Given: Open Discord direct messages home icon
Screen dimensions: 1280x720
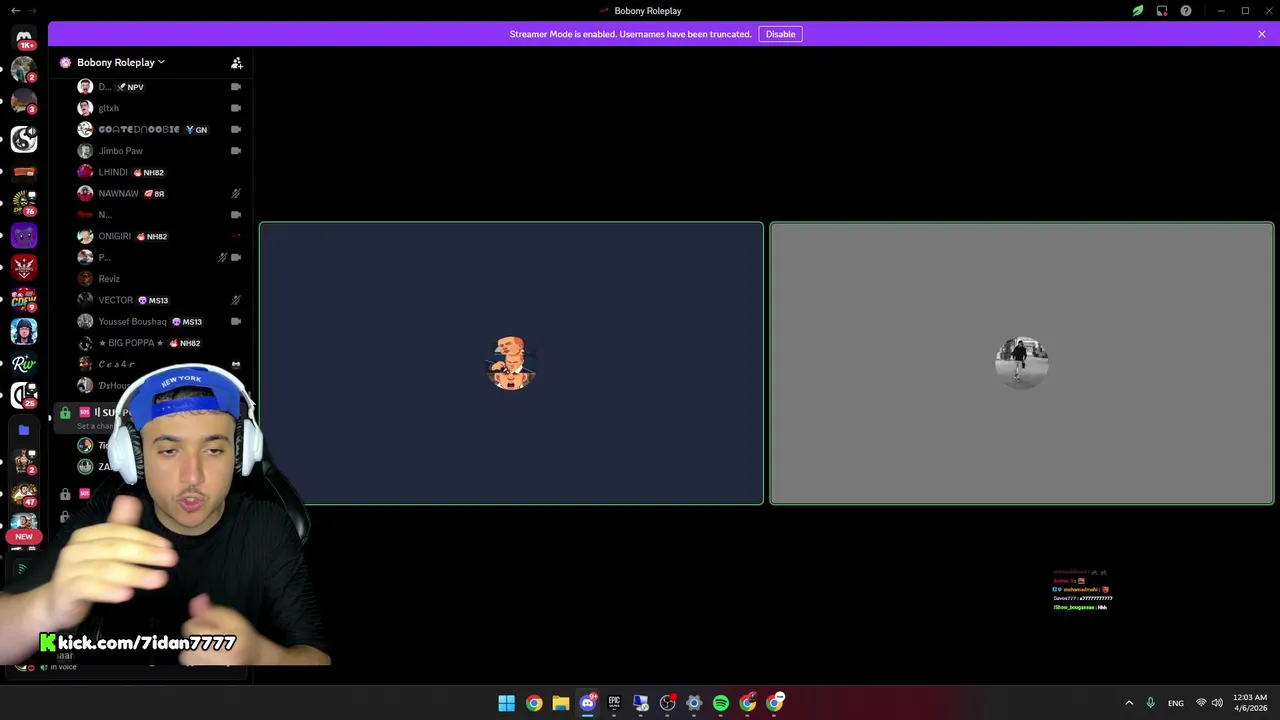Looking at the screenshot, I should (x=24, y=38).
